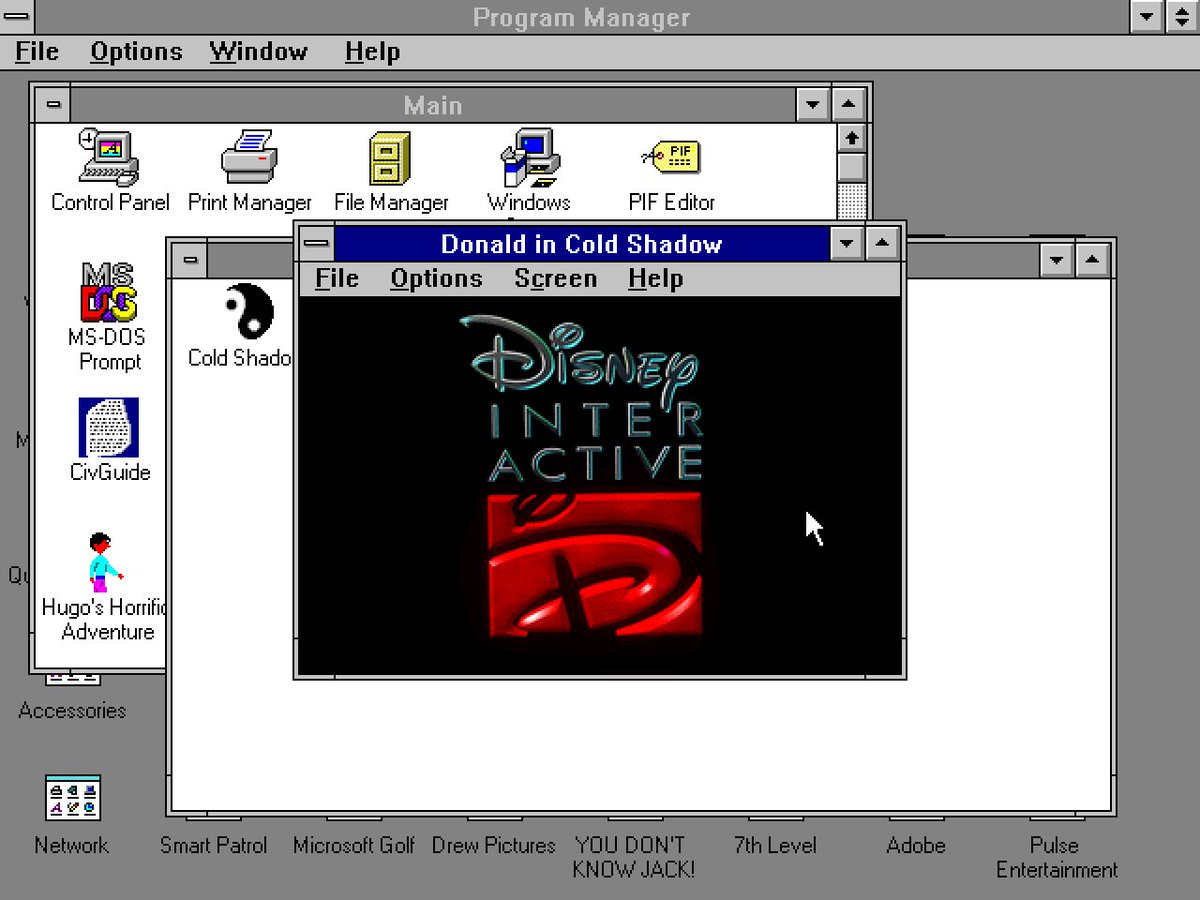This screenshot has height=900, width=1200.
Task: Click the Drew Pictures group label
Action: (494, 845)
